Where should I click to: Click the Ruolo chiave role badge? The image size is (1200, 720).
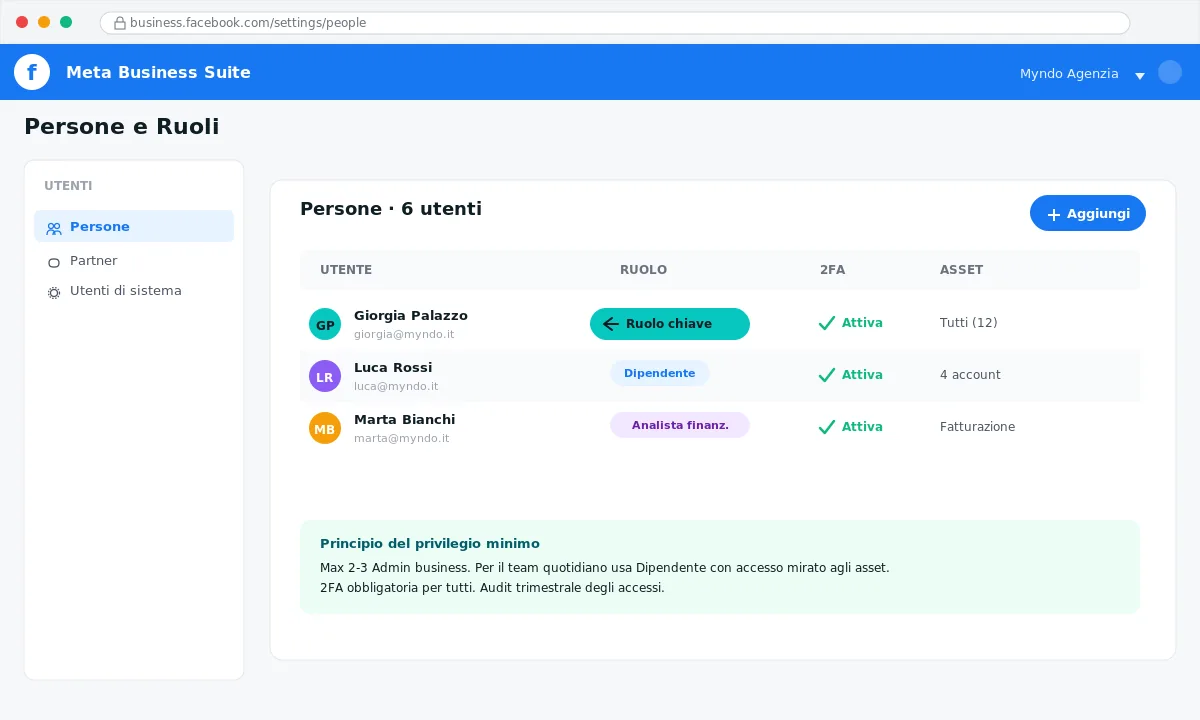pyautogui.click(x=670, y=324)
